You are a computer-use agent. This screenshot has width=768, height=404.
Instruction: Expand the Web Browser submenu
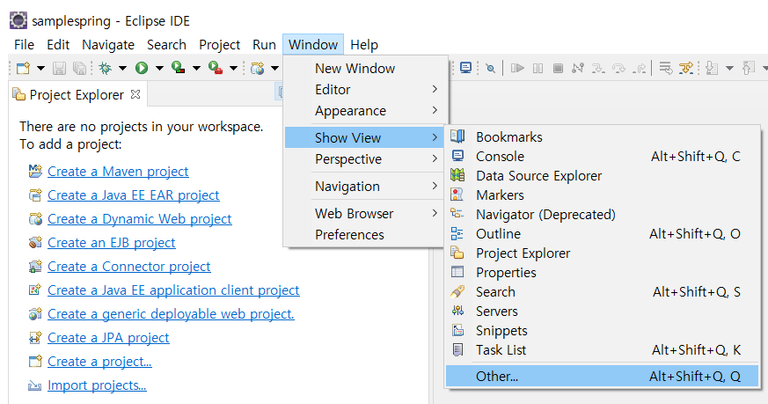[x=365, y=214]
